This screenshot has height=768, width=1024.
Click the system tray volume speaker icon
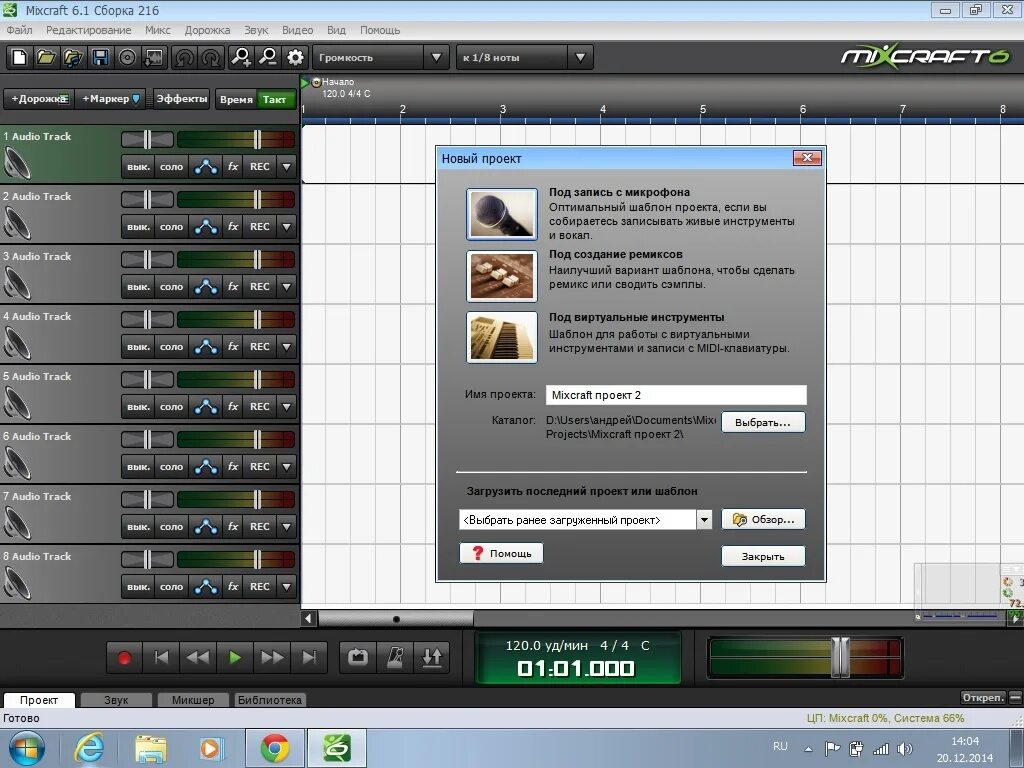click(x=905, y=748)
